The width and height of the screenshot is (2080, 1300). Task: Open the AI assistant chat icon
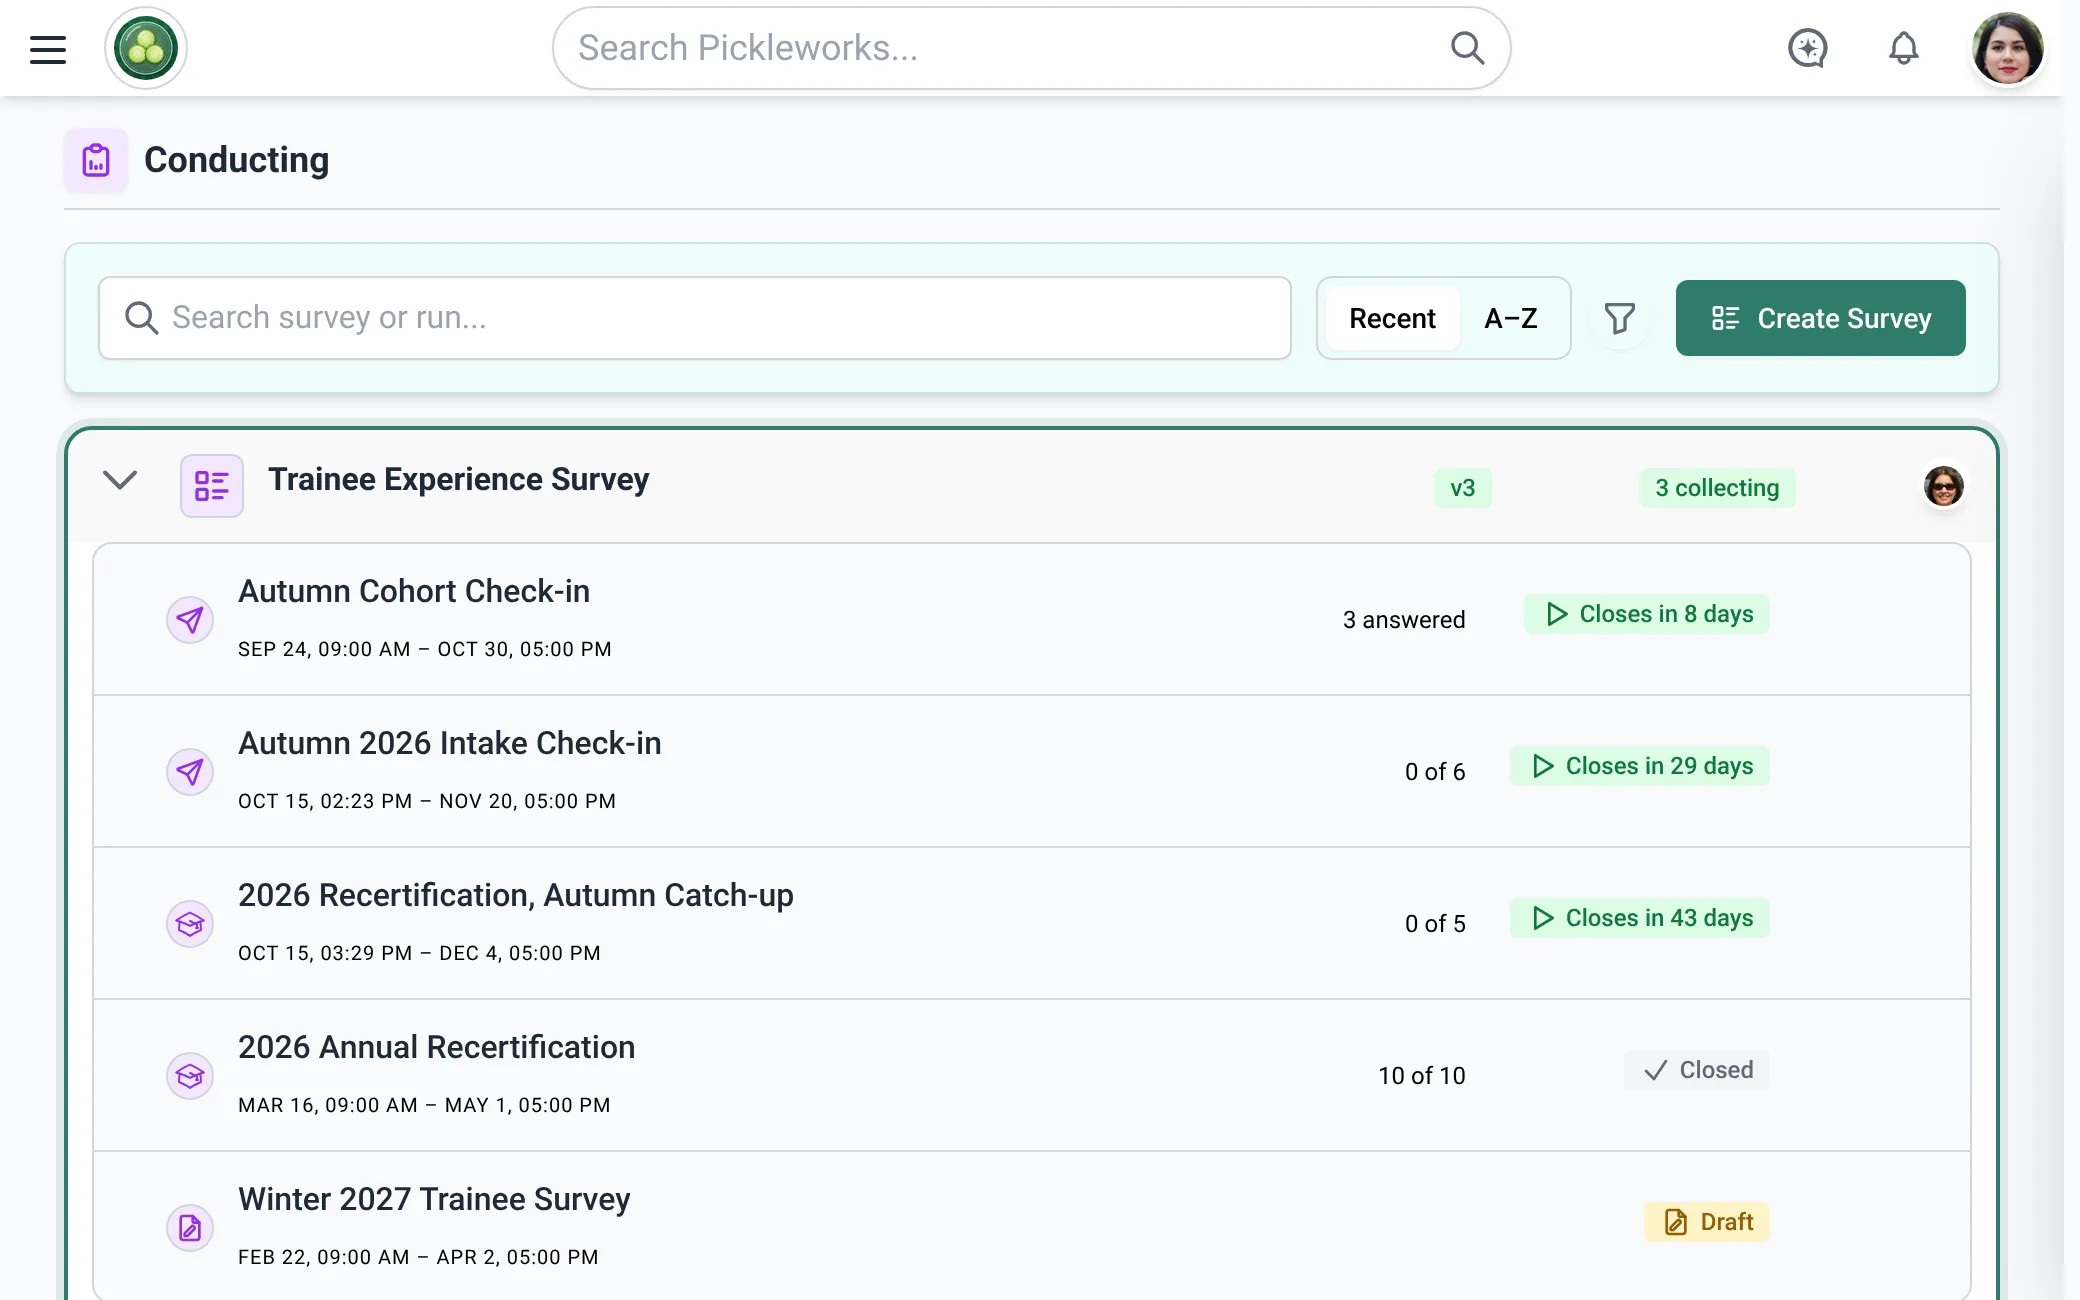1807,48
